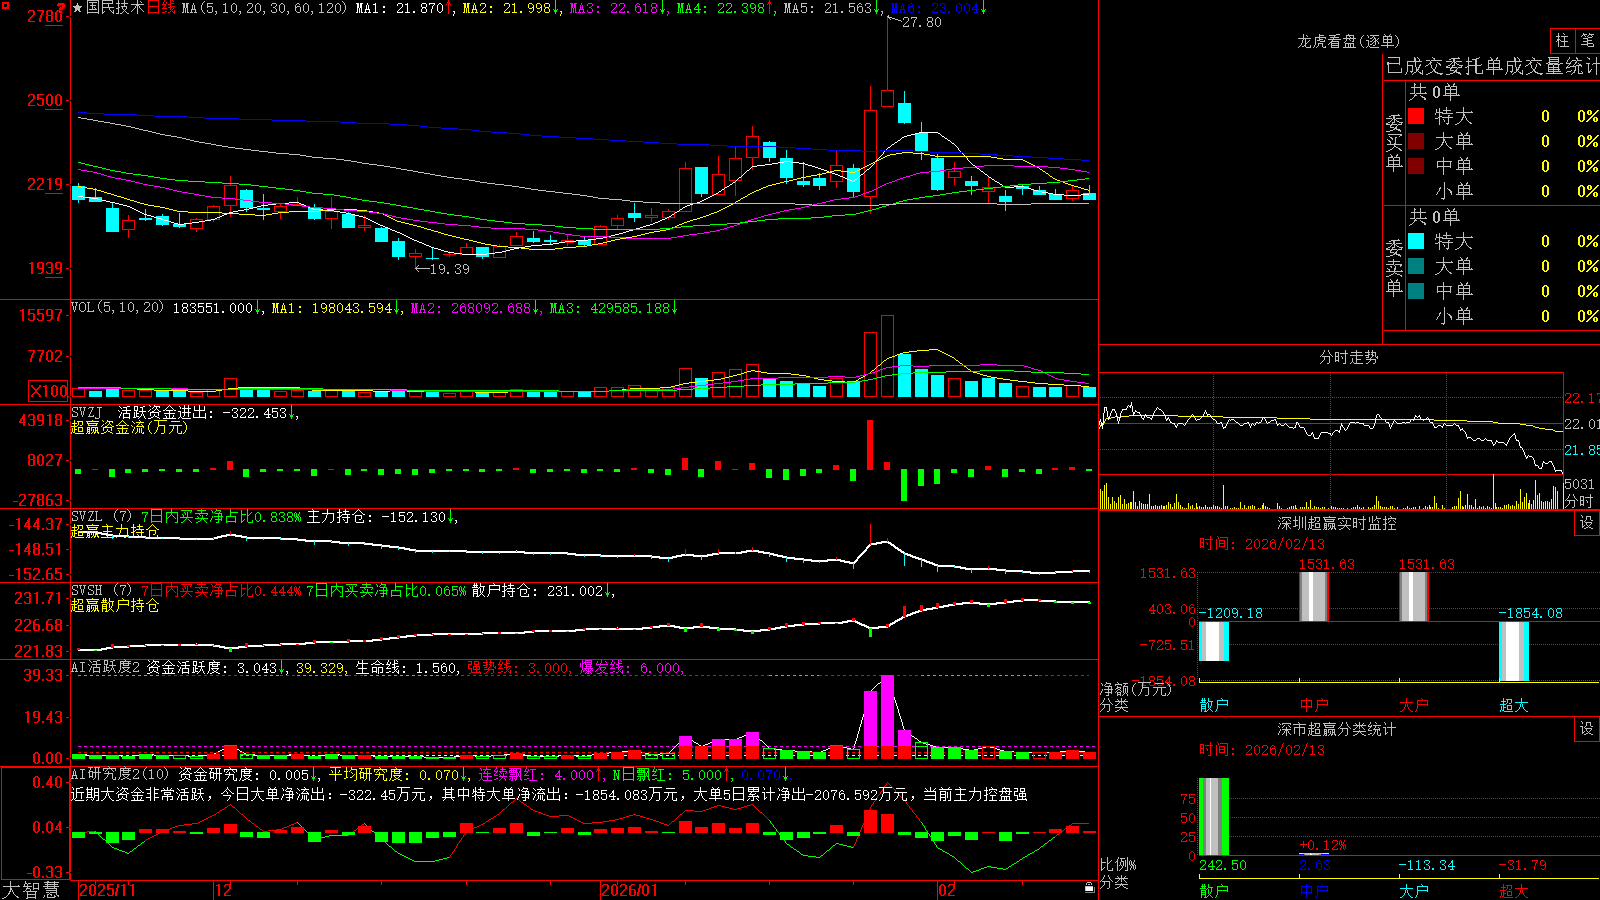Click the bright red 特大 buy-order swatch
1600x900 pixels.
click(x=1416, y=116)
